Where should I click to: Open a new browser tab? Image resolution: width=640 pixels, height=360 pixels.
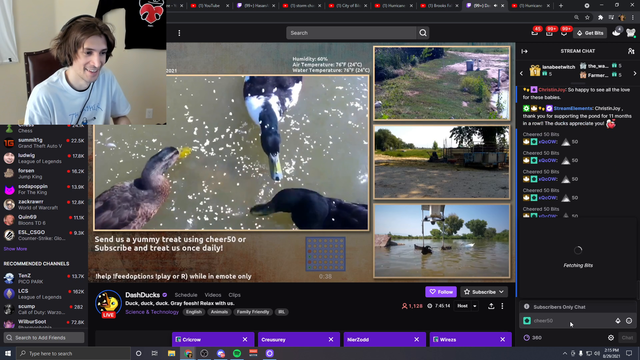tap(561, 6)
